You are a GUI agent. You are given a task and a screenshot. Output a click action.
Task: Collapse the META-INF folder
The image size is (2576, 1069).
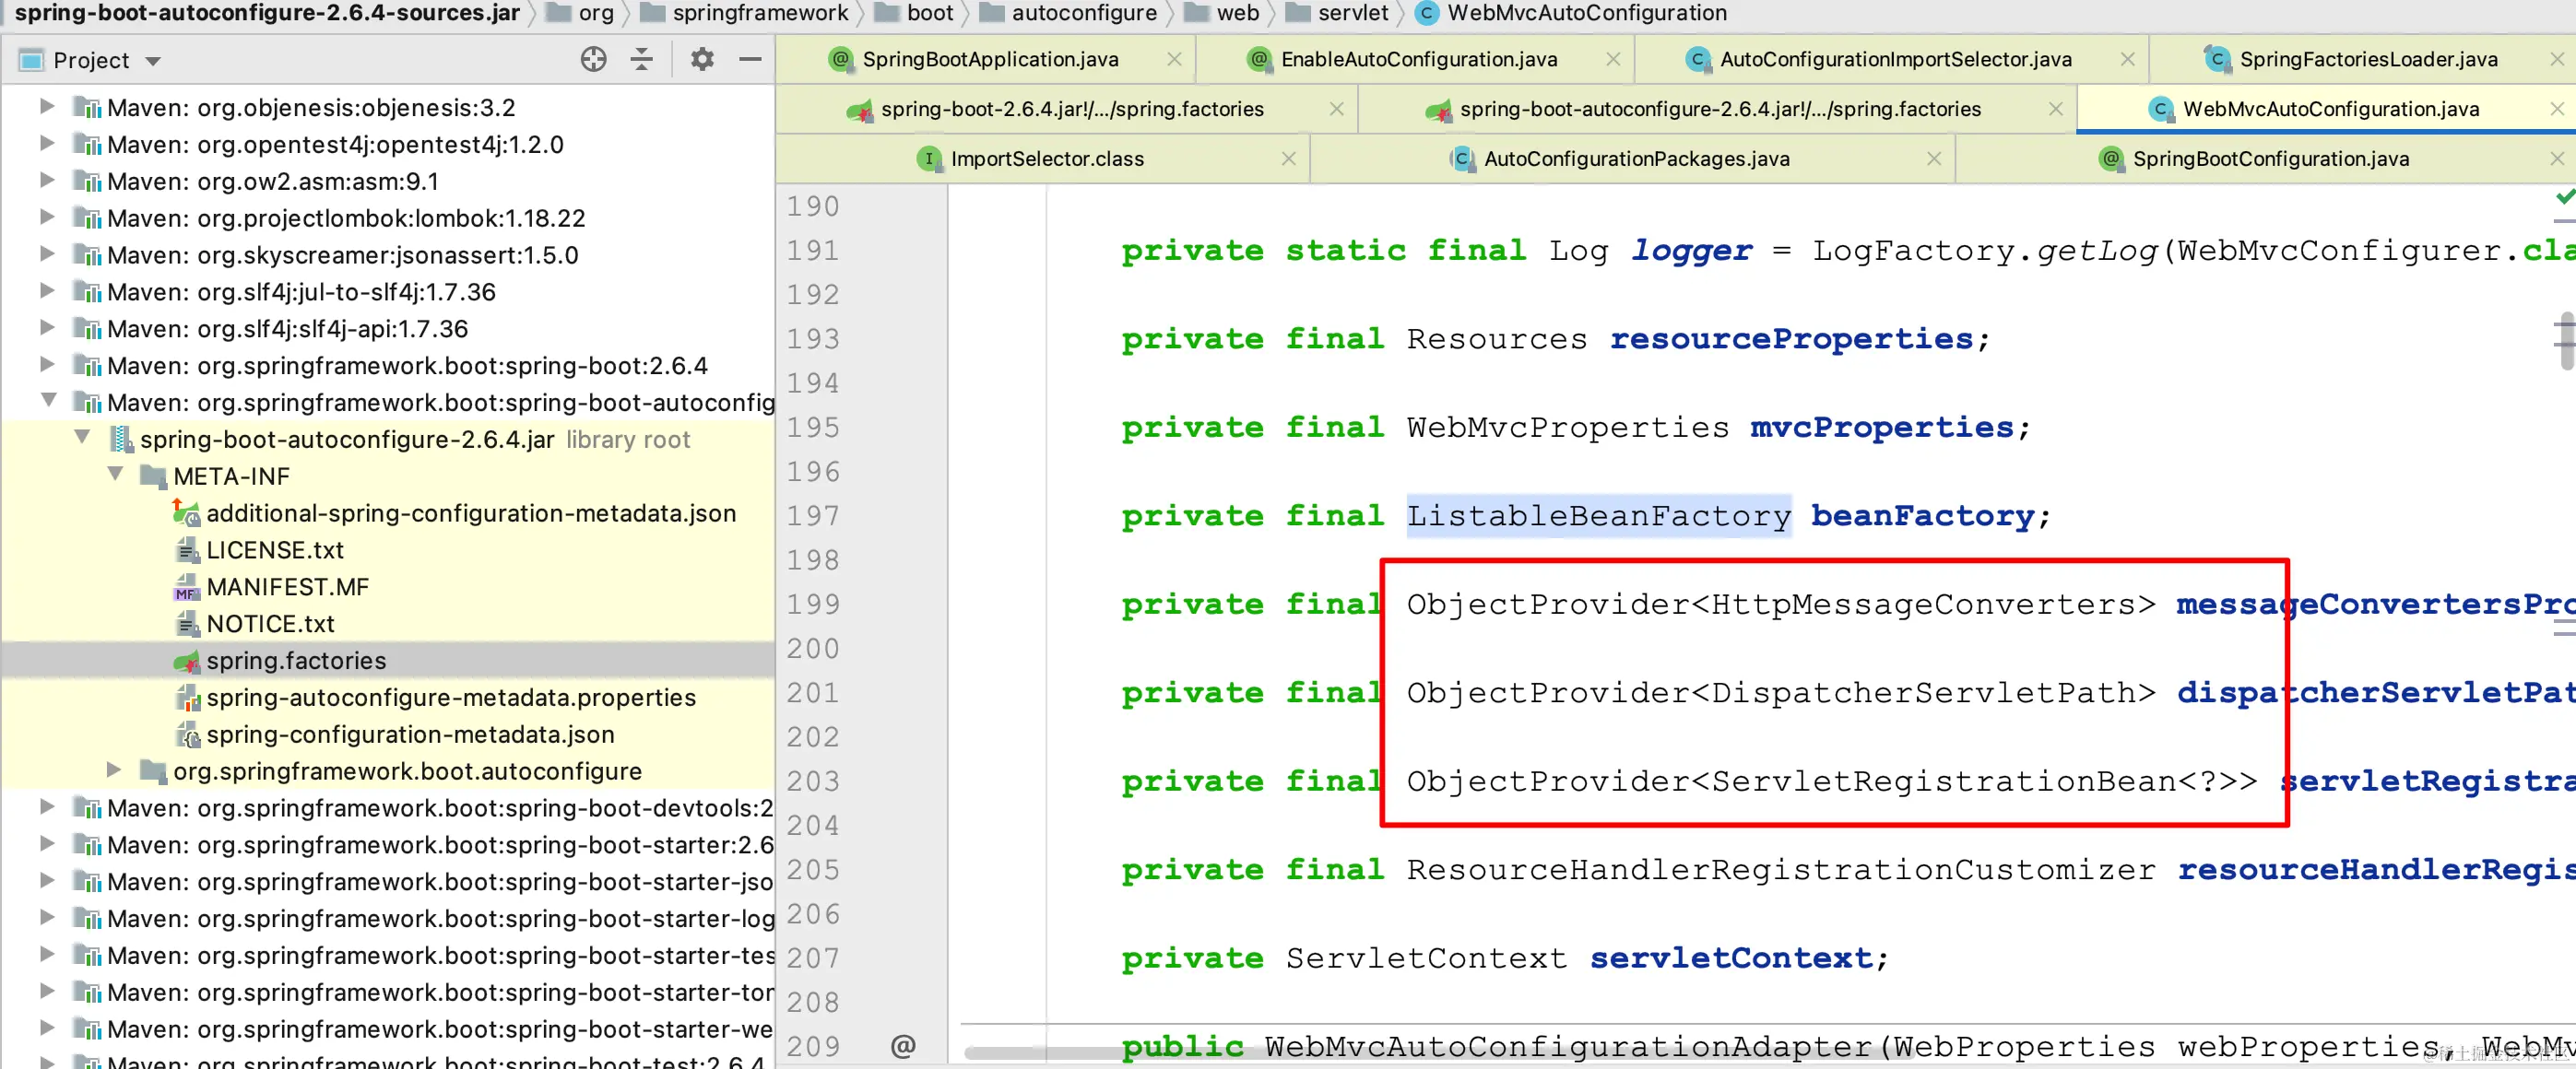coord(116,475)
